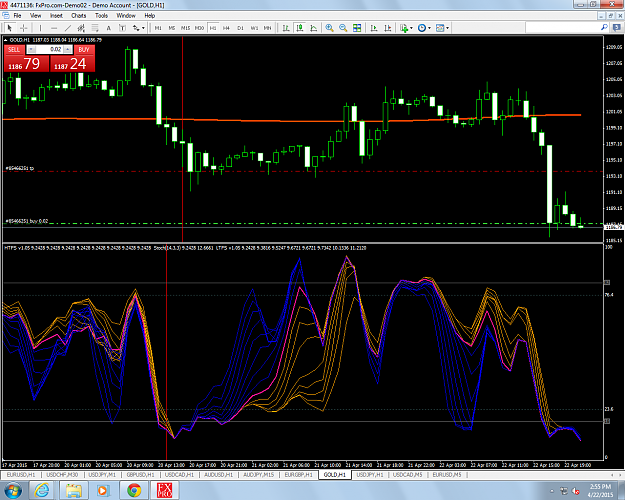Switch to AUDUSD,H1 chart tab
This screenshot has width=625, height=500.
point(218,475)
